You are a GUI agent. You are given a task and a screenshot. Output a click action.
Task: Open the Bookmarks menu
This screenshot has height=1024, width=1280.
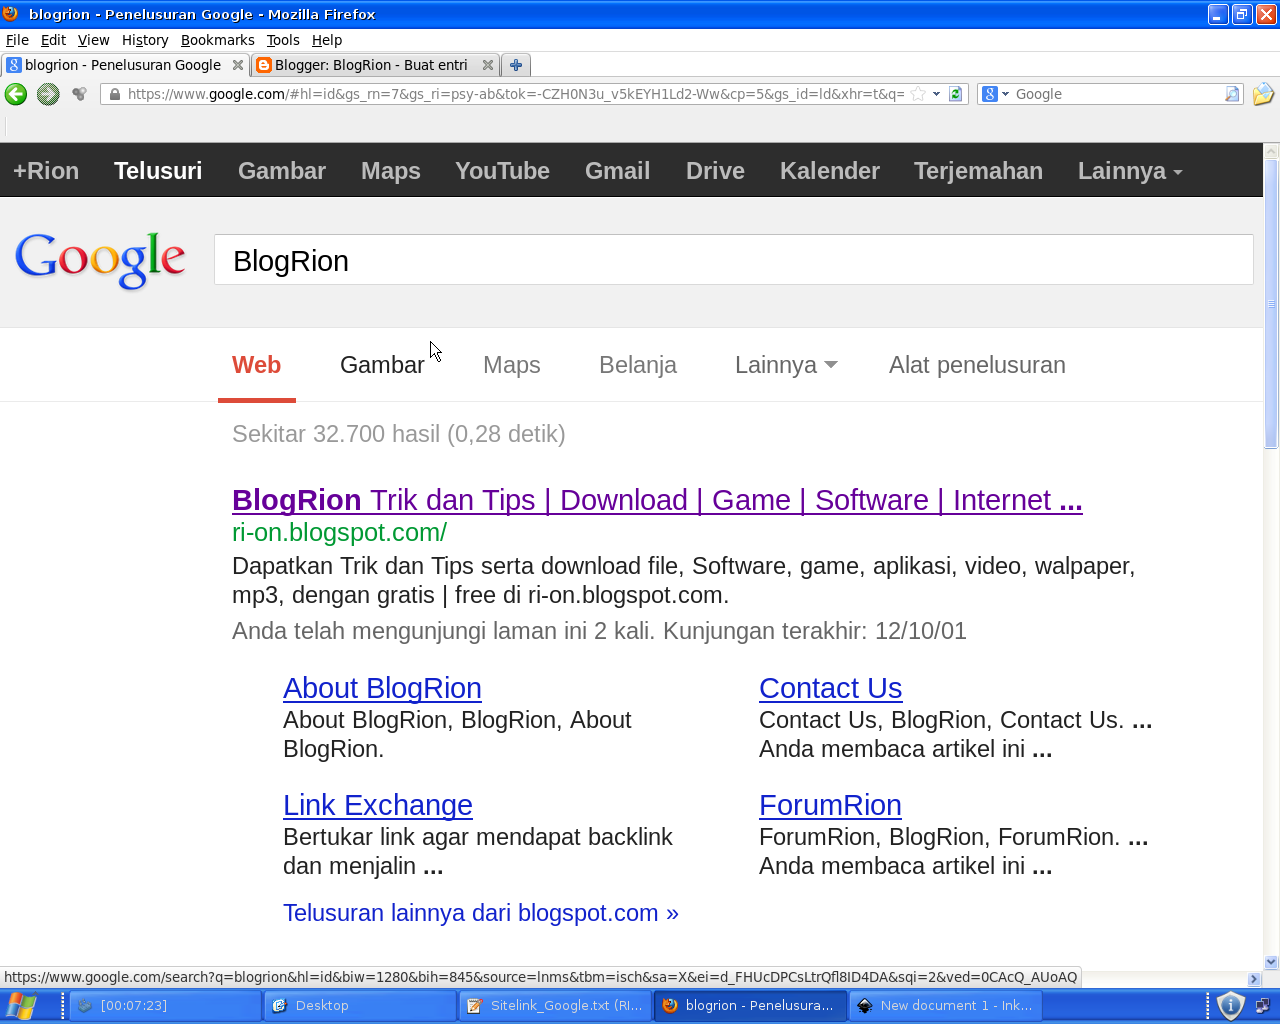click(218, 40)
